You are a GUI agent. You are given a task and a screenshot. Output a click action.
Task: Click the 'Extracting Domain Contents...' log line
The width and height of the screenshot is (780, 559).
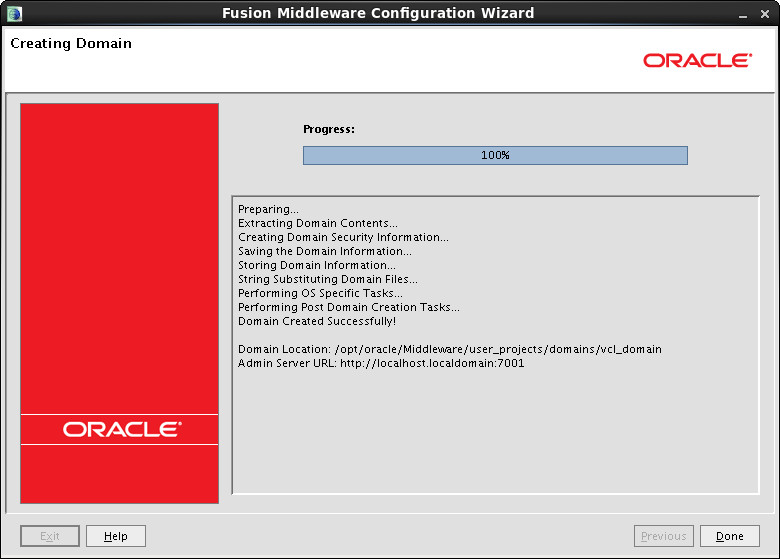318,223
